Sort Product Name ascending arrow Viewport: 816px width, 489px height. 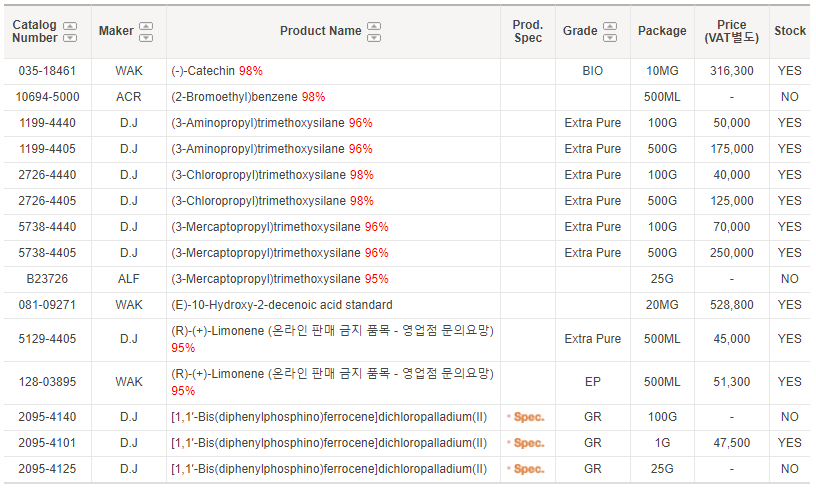pos(374,26)
